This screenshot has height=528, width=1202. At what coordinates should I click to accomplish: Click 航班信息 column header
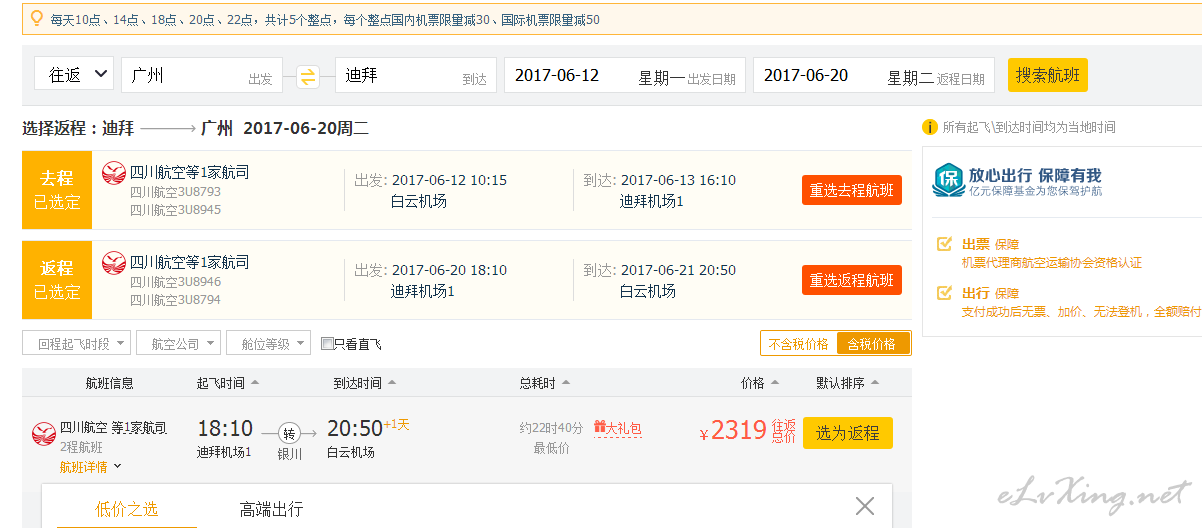(110, 383)
